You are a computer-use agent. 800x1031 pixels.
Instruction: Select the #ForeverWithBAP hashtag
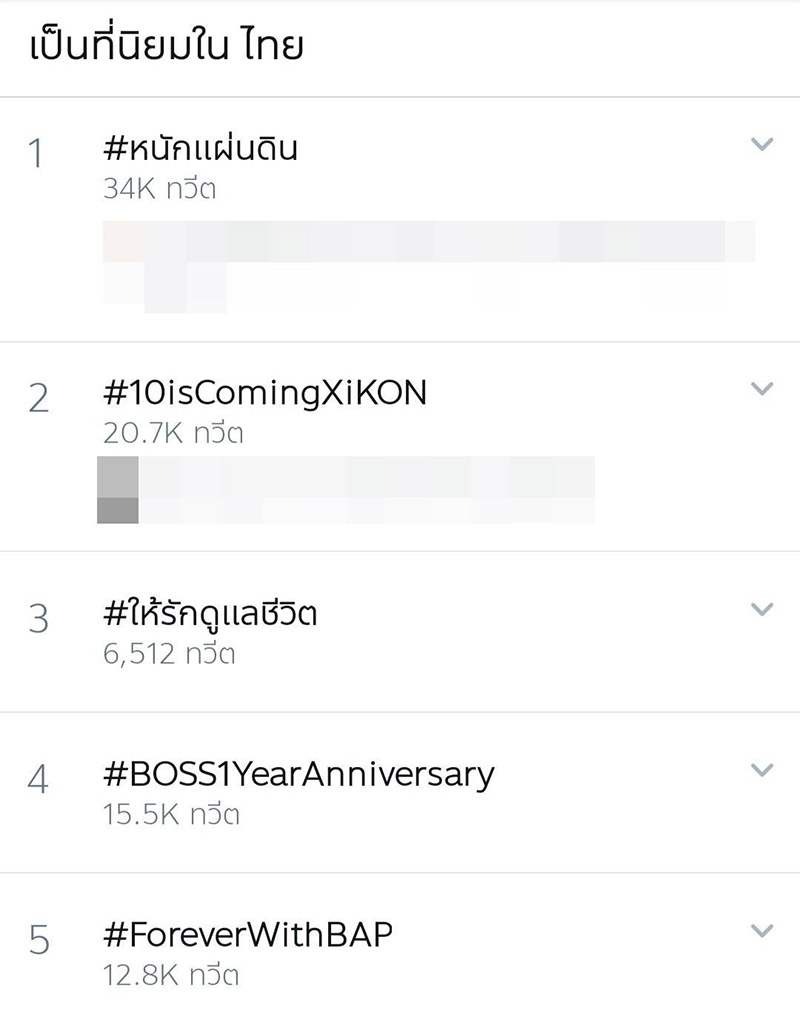pyautogui.click(x=247, y=935)
